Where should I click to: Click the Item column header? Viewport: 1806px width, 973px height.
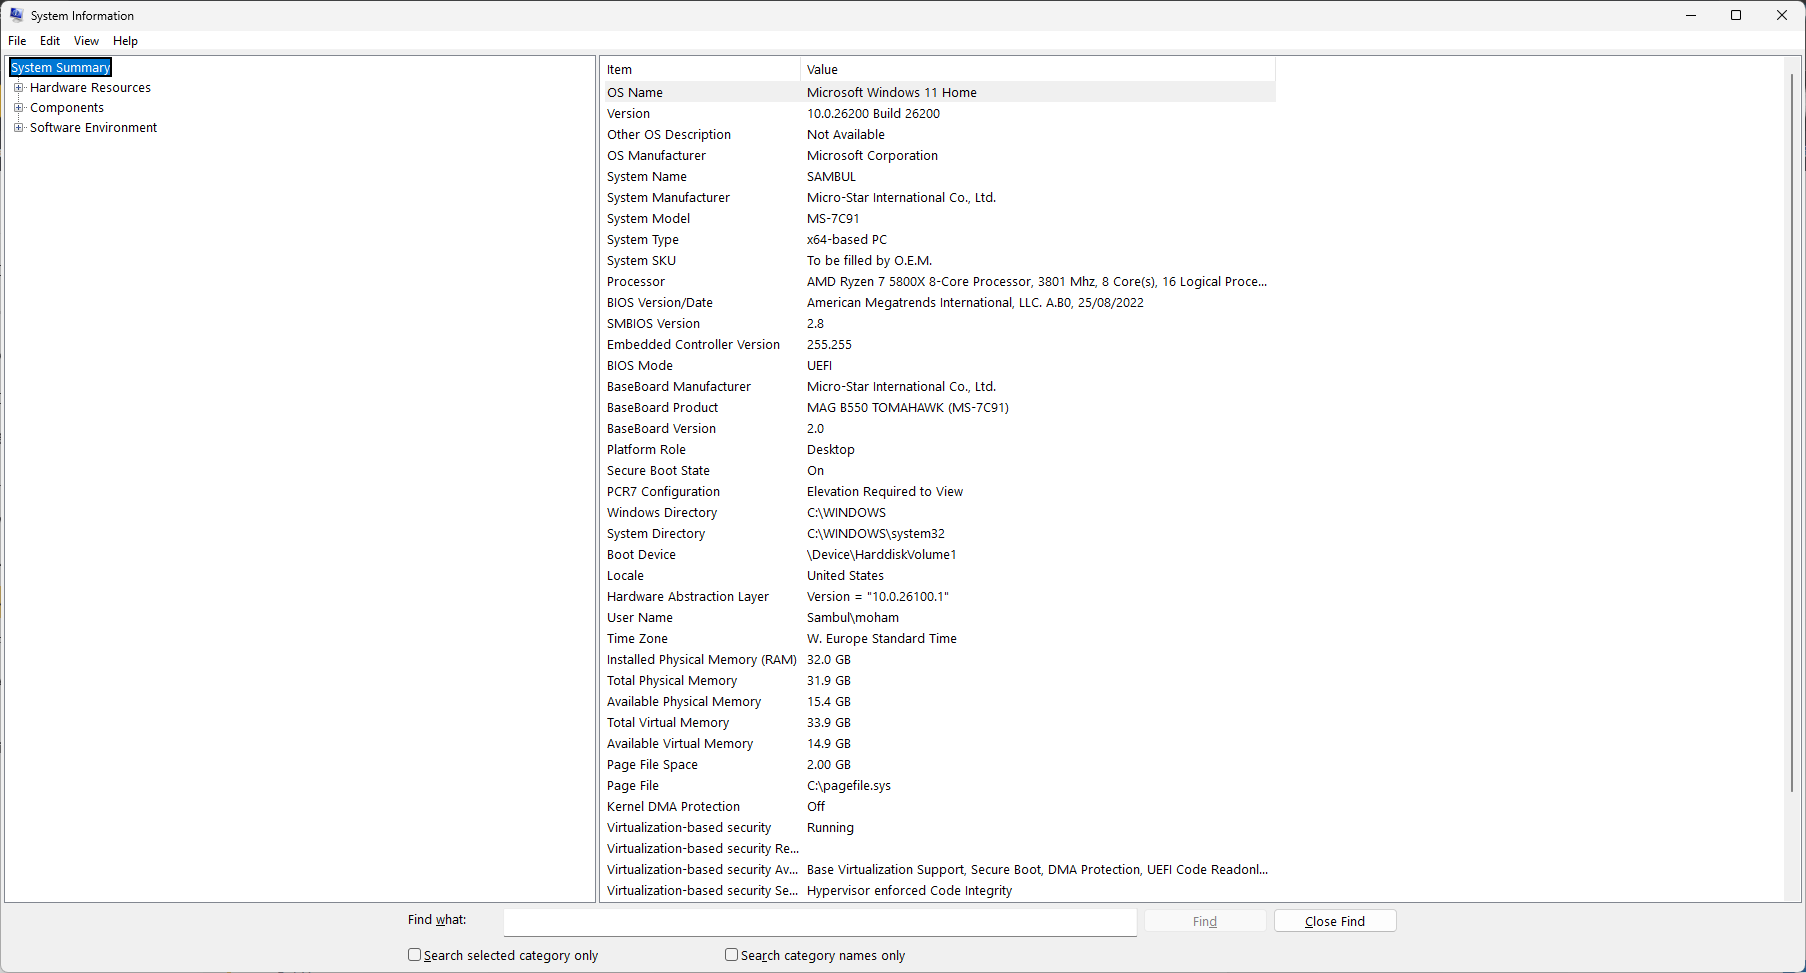click(x=700, y=70)
